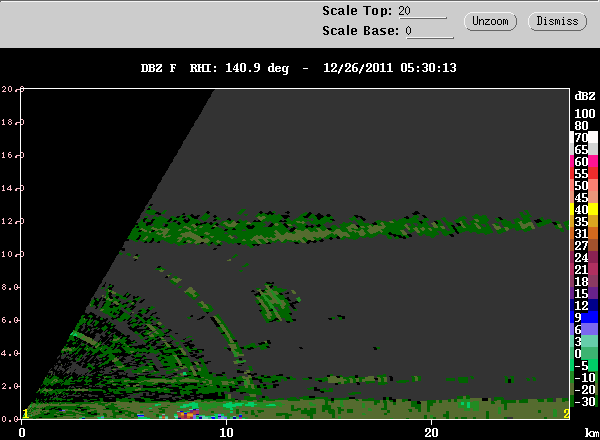Click the 100 value on dBZ legend
The width and height of the screenshot is (600, 440).
[x=585, y=114]
